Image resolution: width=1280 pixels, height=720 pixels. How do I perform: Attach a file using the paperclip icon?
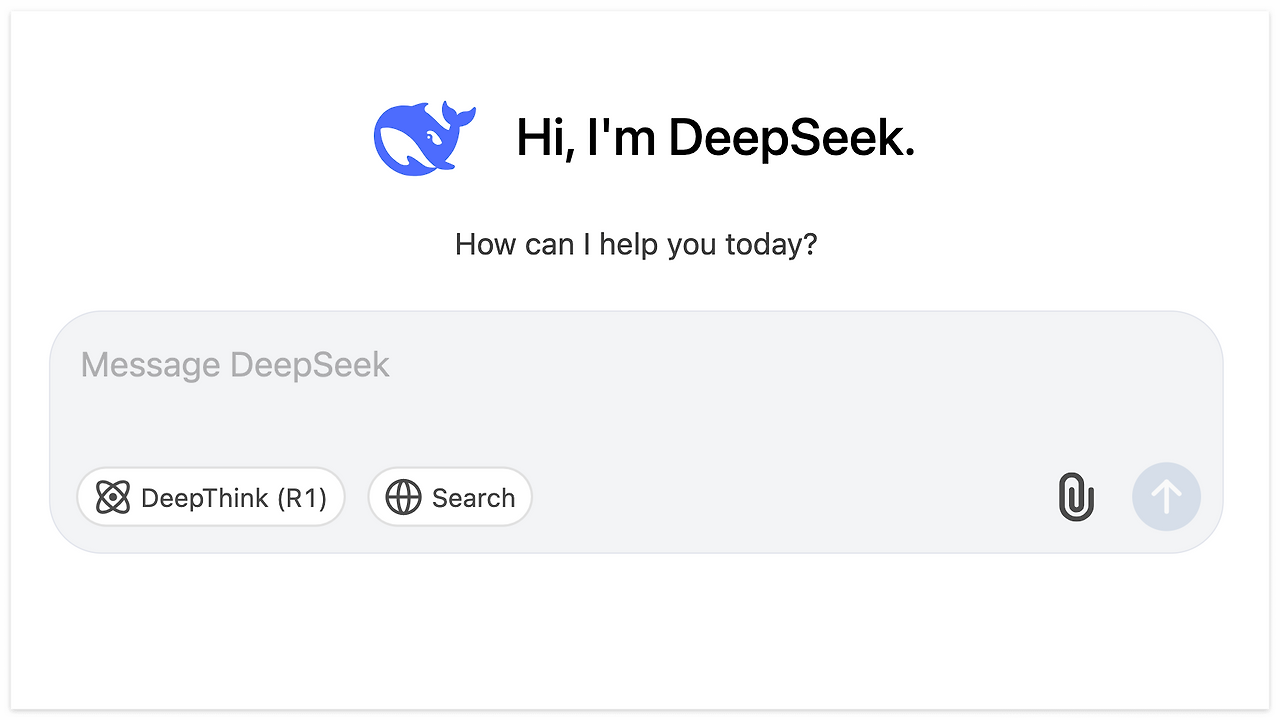click(1076, 497)
